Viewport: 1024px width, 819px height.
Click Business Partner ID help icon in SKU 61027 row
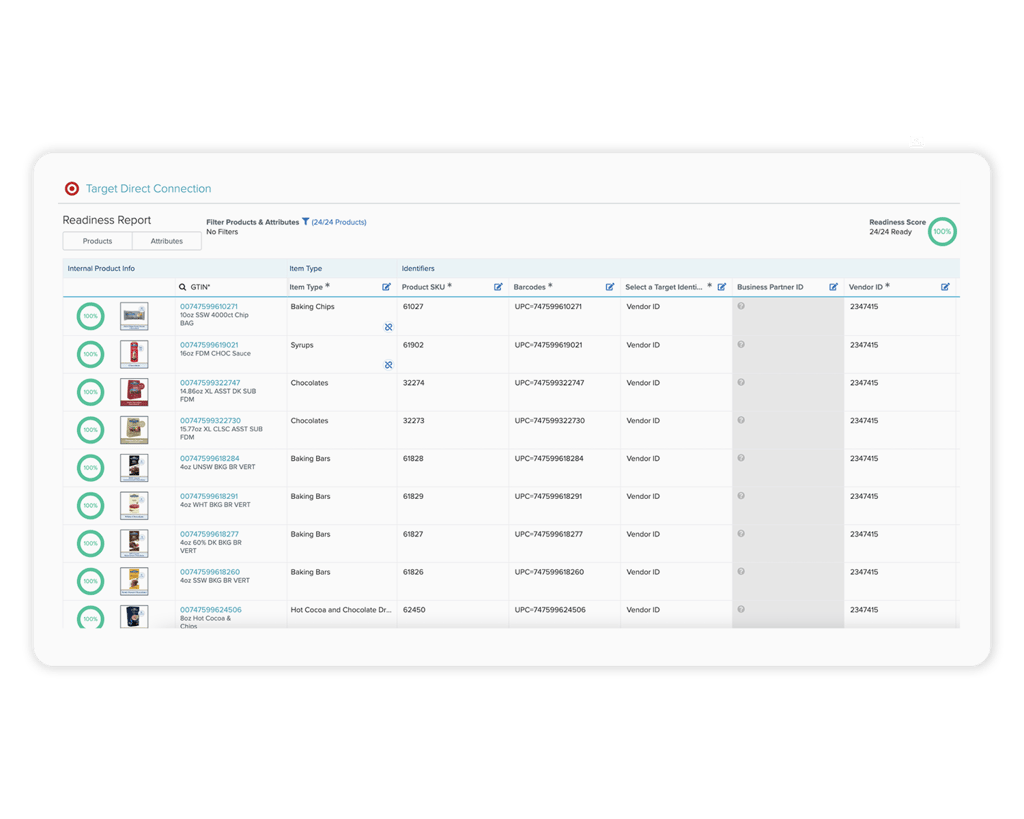pos(741,306)
